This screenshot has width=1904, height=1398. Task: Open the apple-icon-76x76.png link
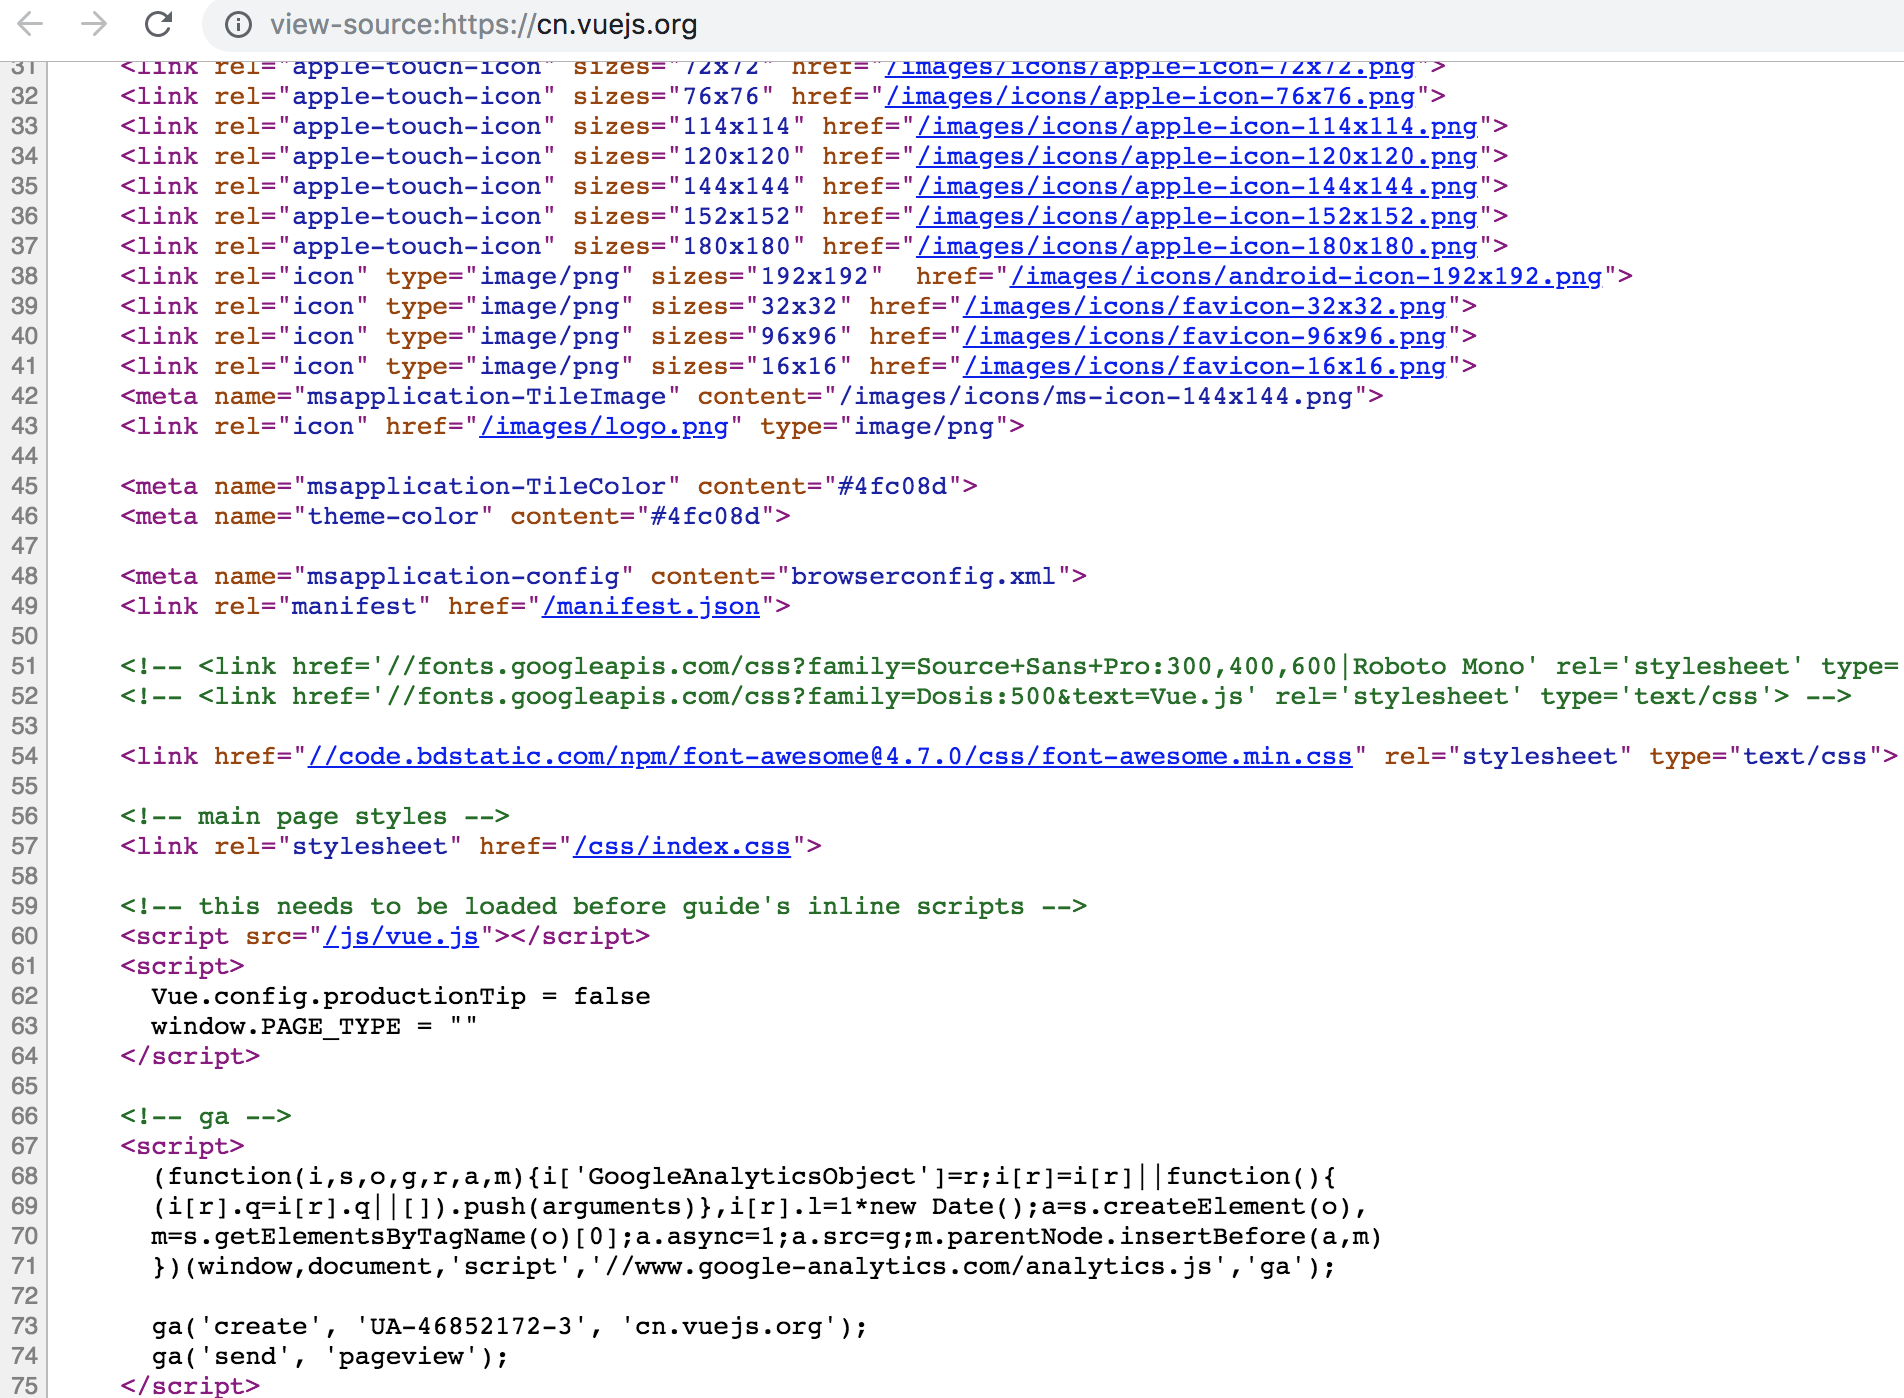point(1150,97)
